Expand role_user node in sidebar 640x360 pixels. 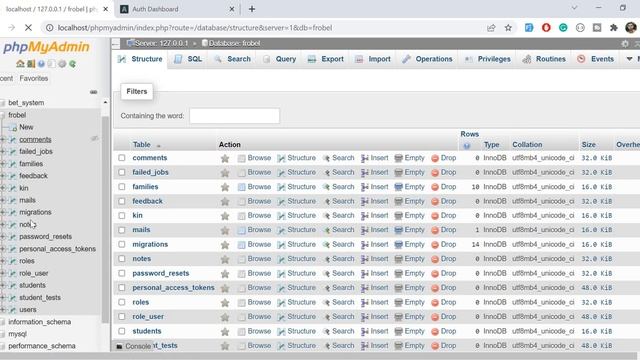coord(3,273)
